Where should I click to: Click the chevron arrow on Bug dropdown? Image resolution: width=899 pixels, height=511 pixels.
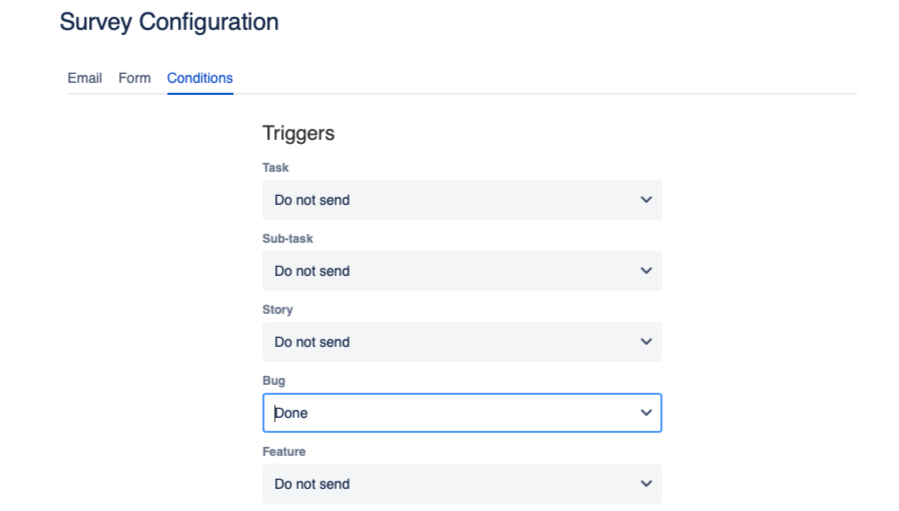point(646,413)
